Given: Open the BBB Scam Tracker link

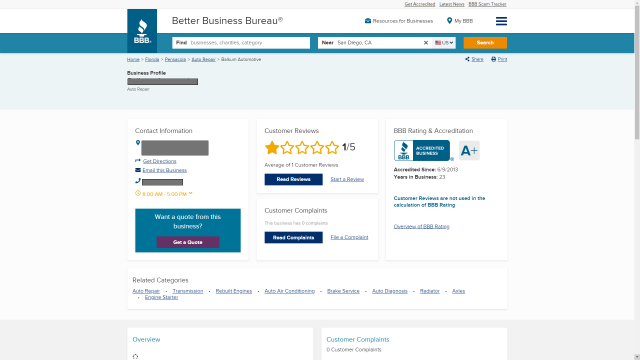Looking at the screenshot, I should coord(487,4).
